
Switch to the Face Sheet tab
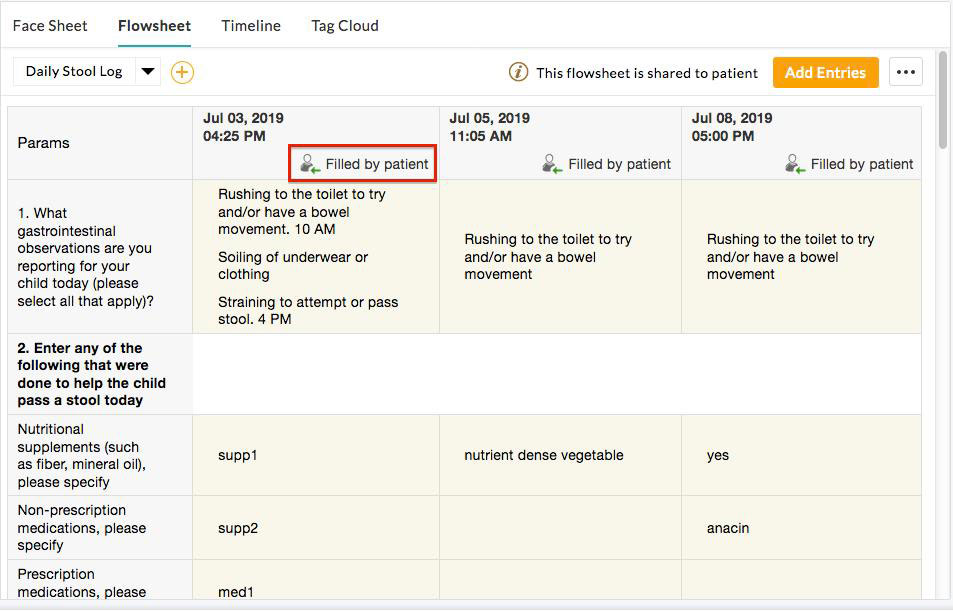pos(50,25)
